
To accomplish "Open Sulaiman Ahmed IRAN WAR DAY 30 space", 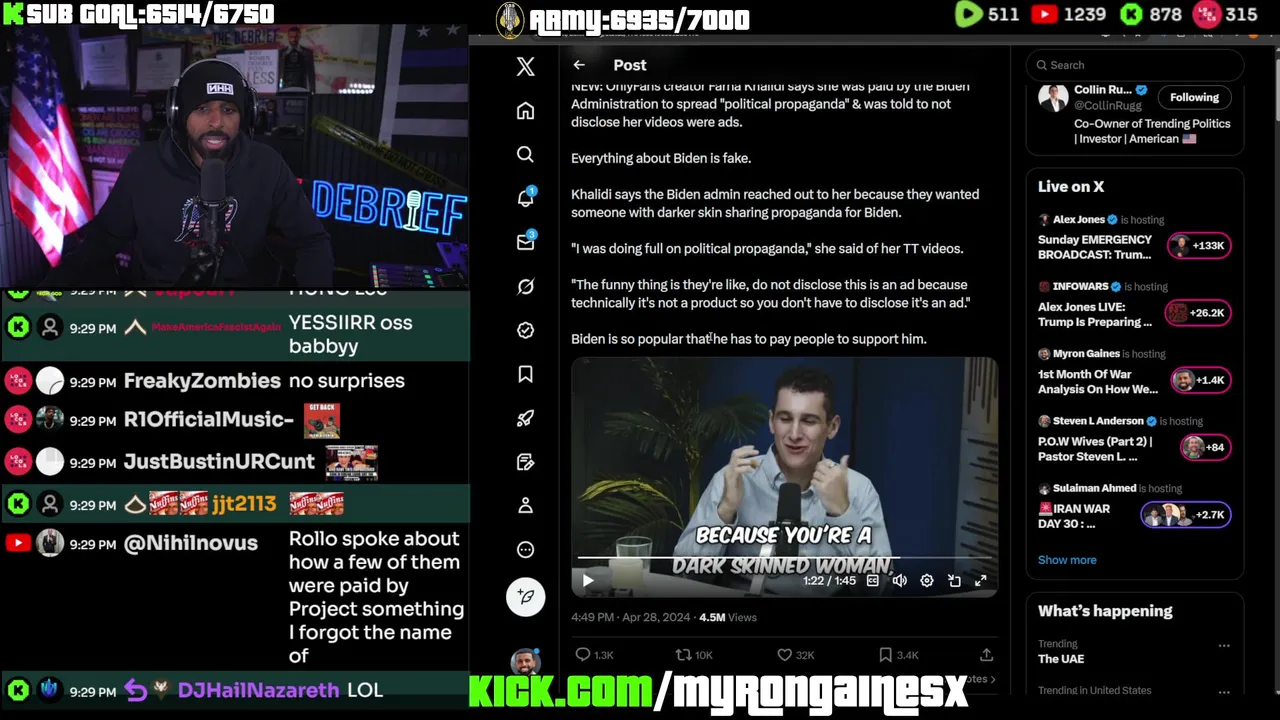I will pos(1074,516).
